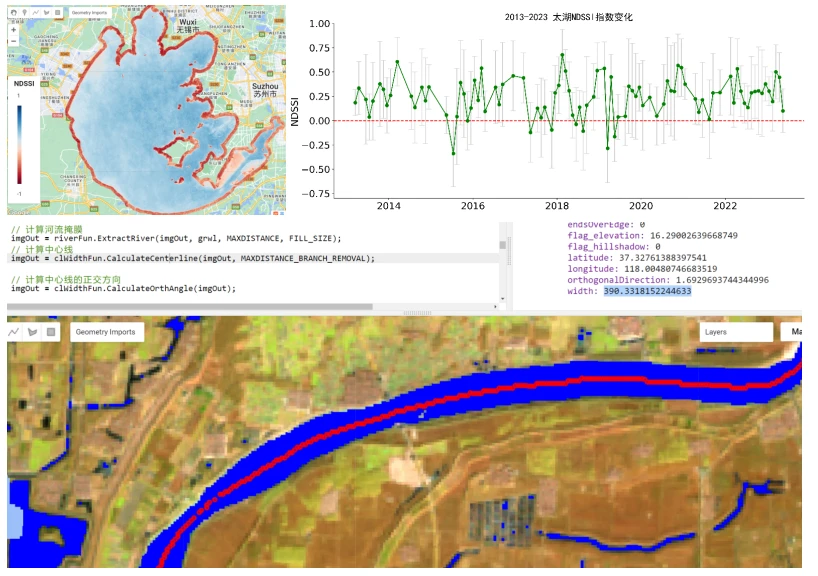Click the 2022 label on chart x-axis
Viewport: 818px width, 576px height.
[725, 206]
